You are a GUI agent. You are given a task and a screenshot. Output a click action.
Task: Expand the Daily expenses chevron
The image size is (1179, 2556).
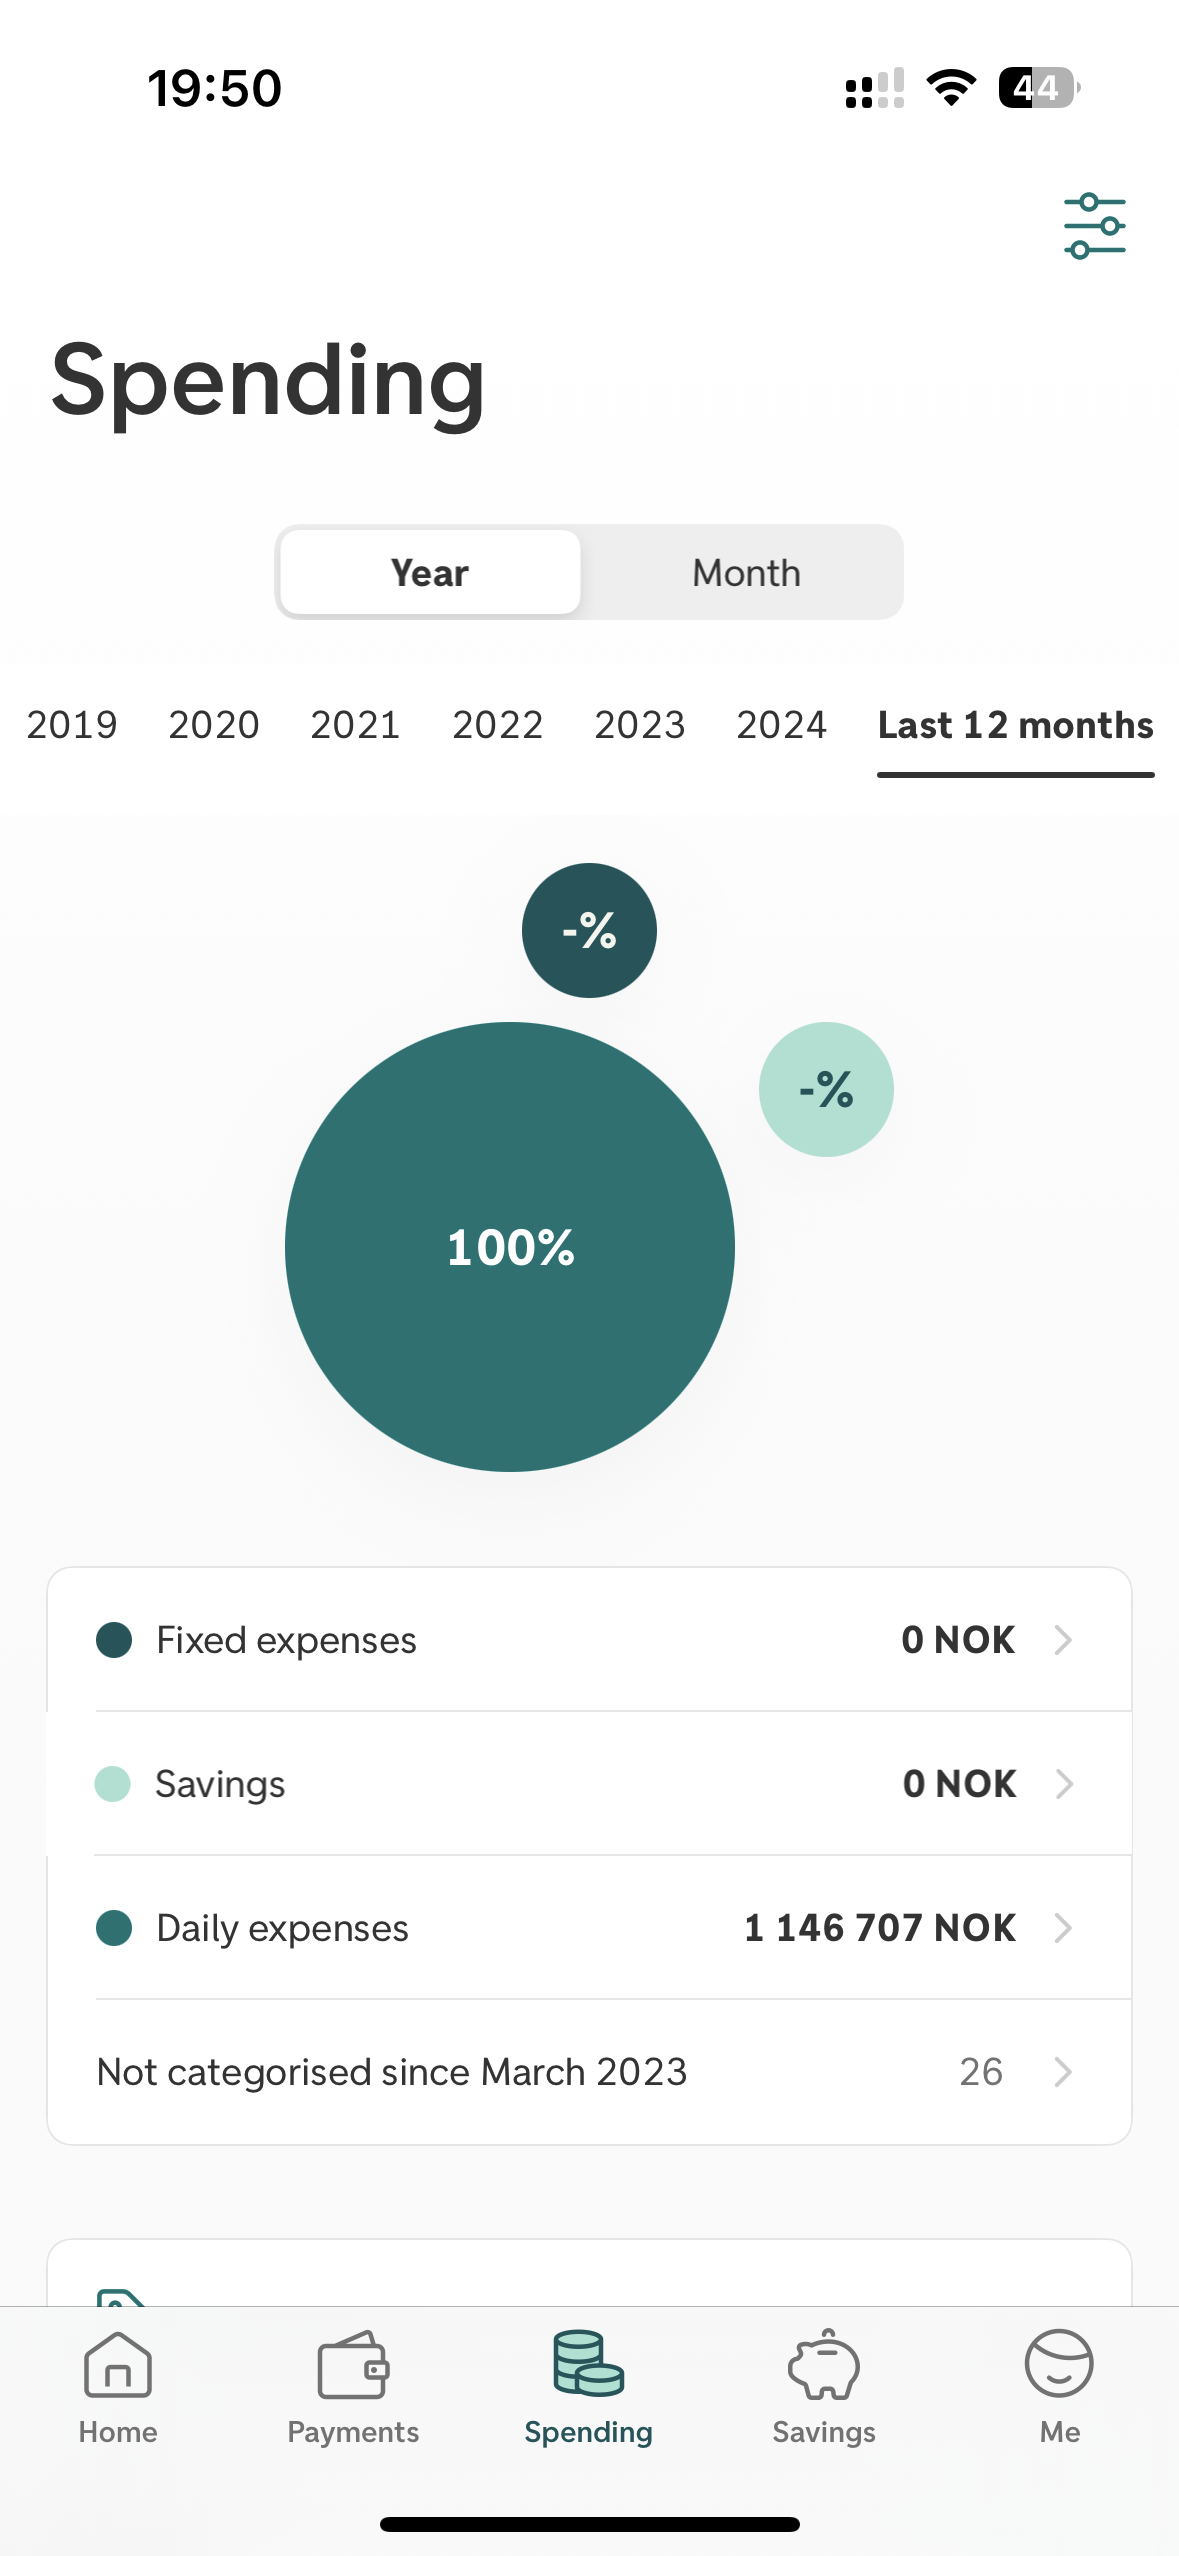(x=1063, y=1928)
